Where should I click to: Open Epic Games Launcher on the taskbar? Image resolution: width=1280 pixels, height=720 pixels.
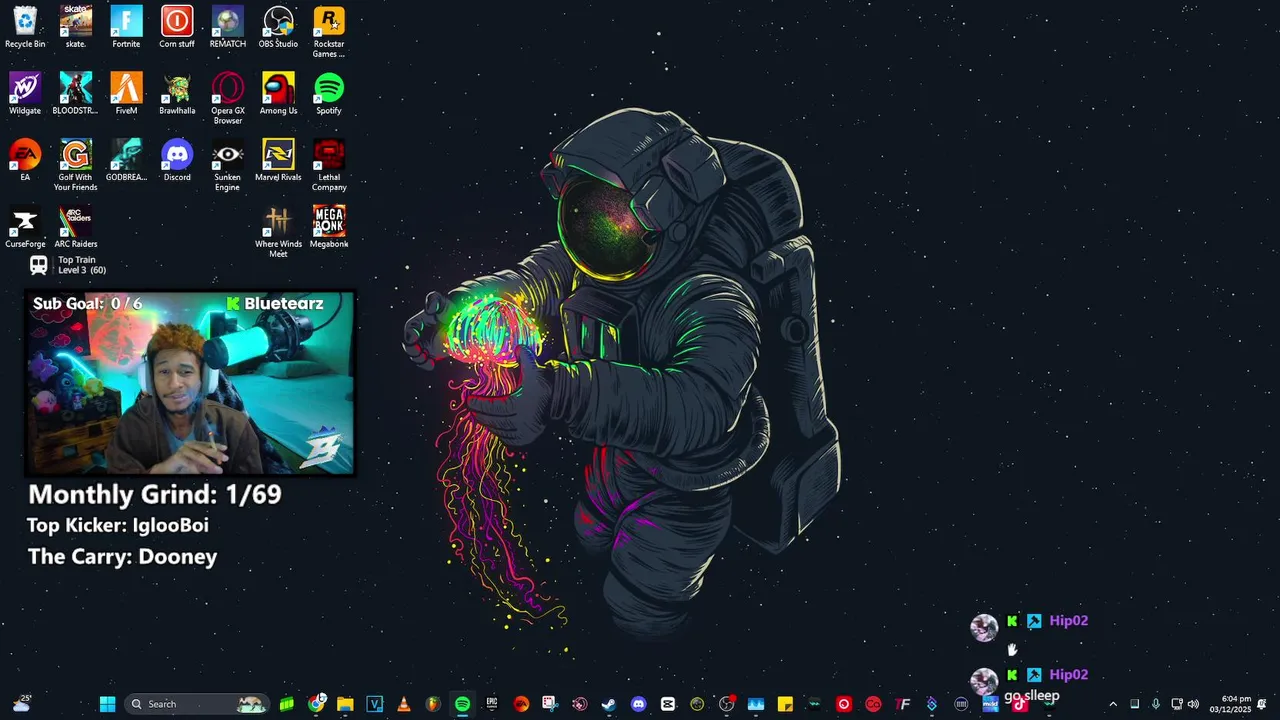click(491, 704)
